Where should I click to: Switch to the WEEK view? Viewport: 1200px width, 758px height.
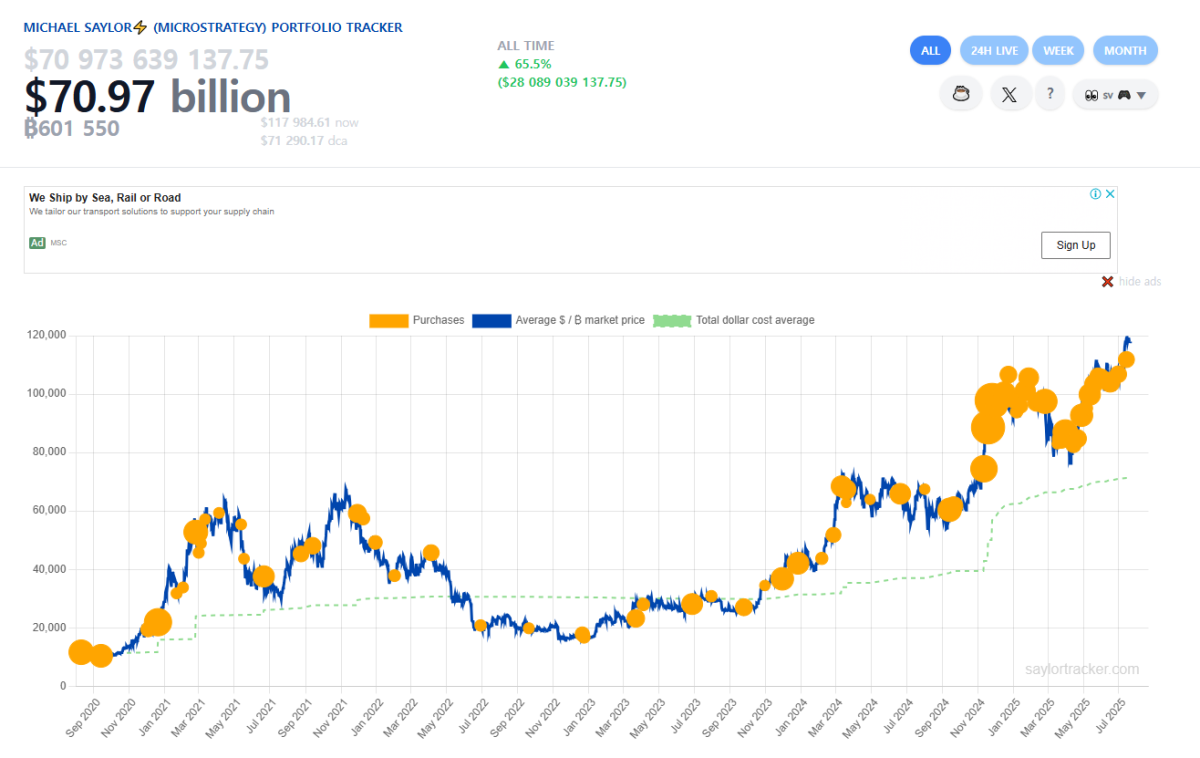point(1058,50)
